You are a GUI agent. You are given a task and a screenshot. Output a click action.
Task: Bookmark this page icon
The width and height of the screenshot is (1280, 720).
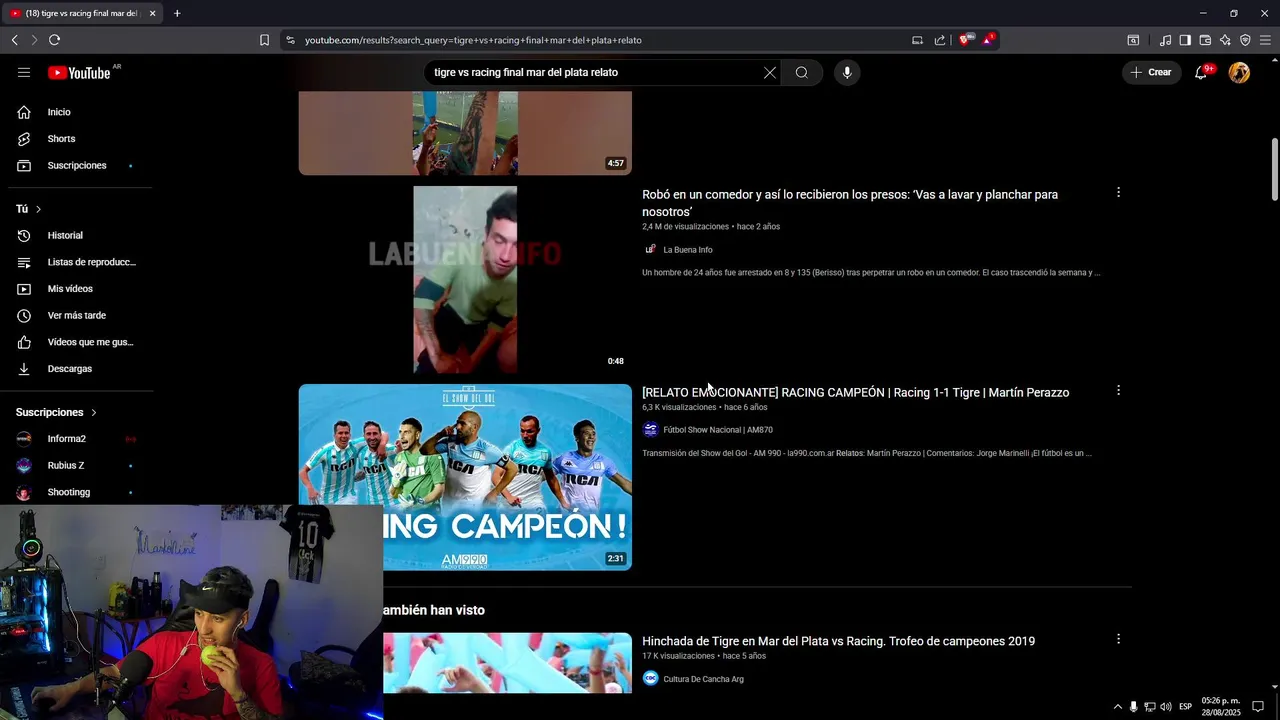pyautogui.click(x=264, y=40)
